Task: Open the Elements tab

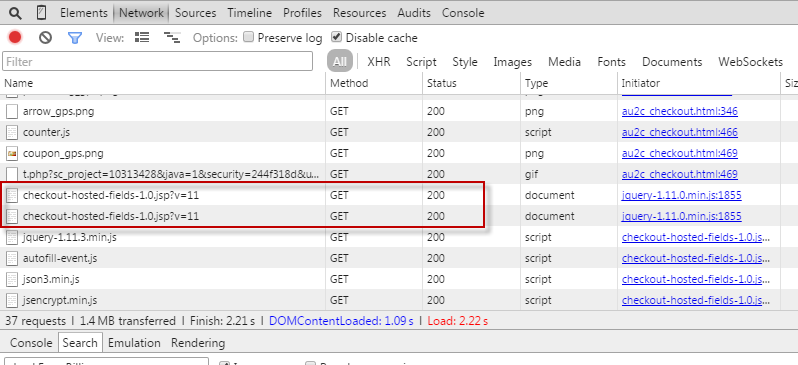Action: (x=84, y=13)
